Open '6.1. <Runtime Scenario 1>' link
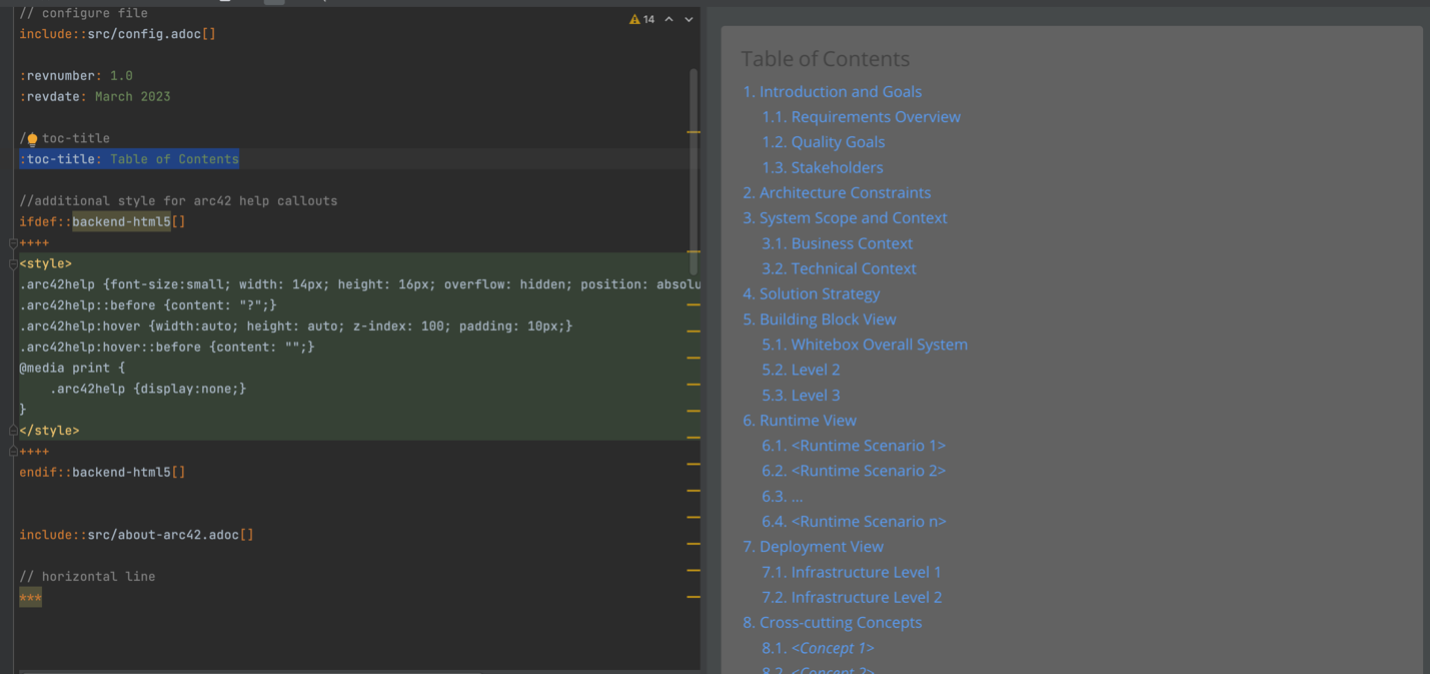Image resolution: width=1430 pixels, height=678 pixels. [x=853, y=446]
